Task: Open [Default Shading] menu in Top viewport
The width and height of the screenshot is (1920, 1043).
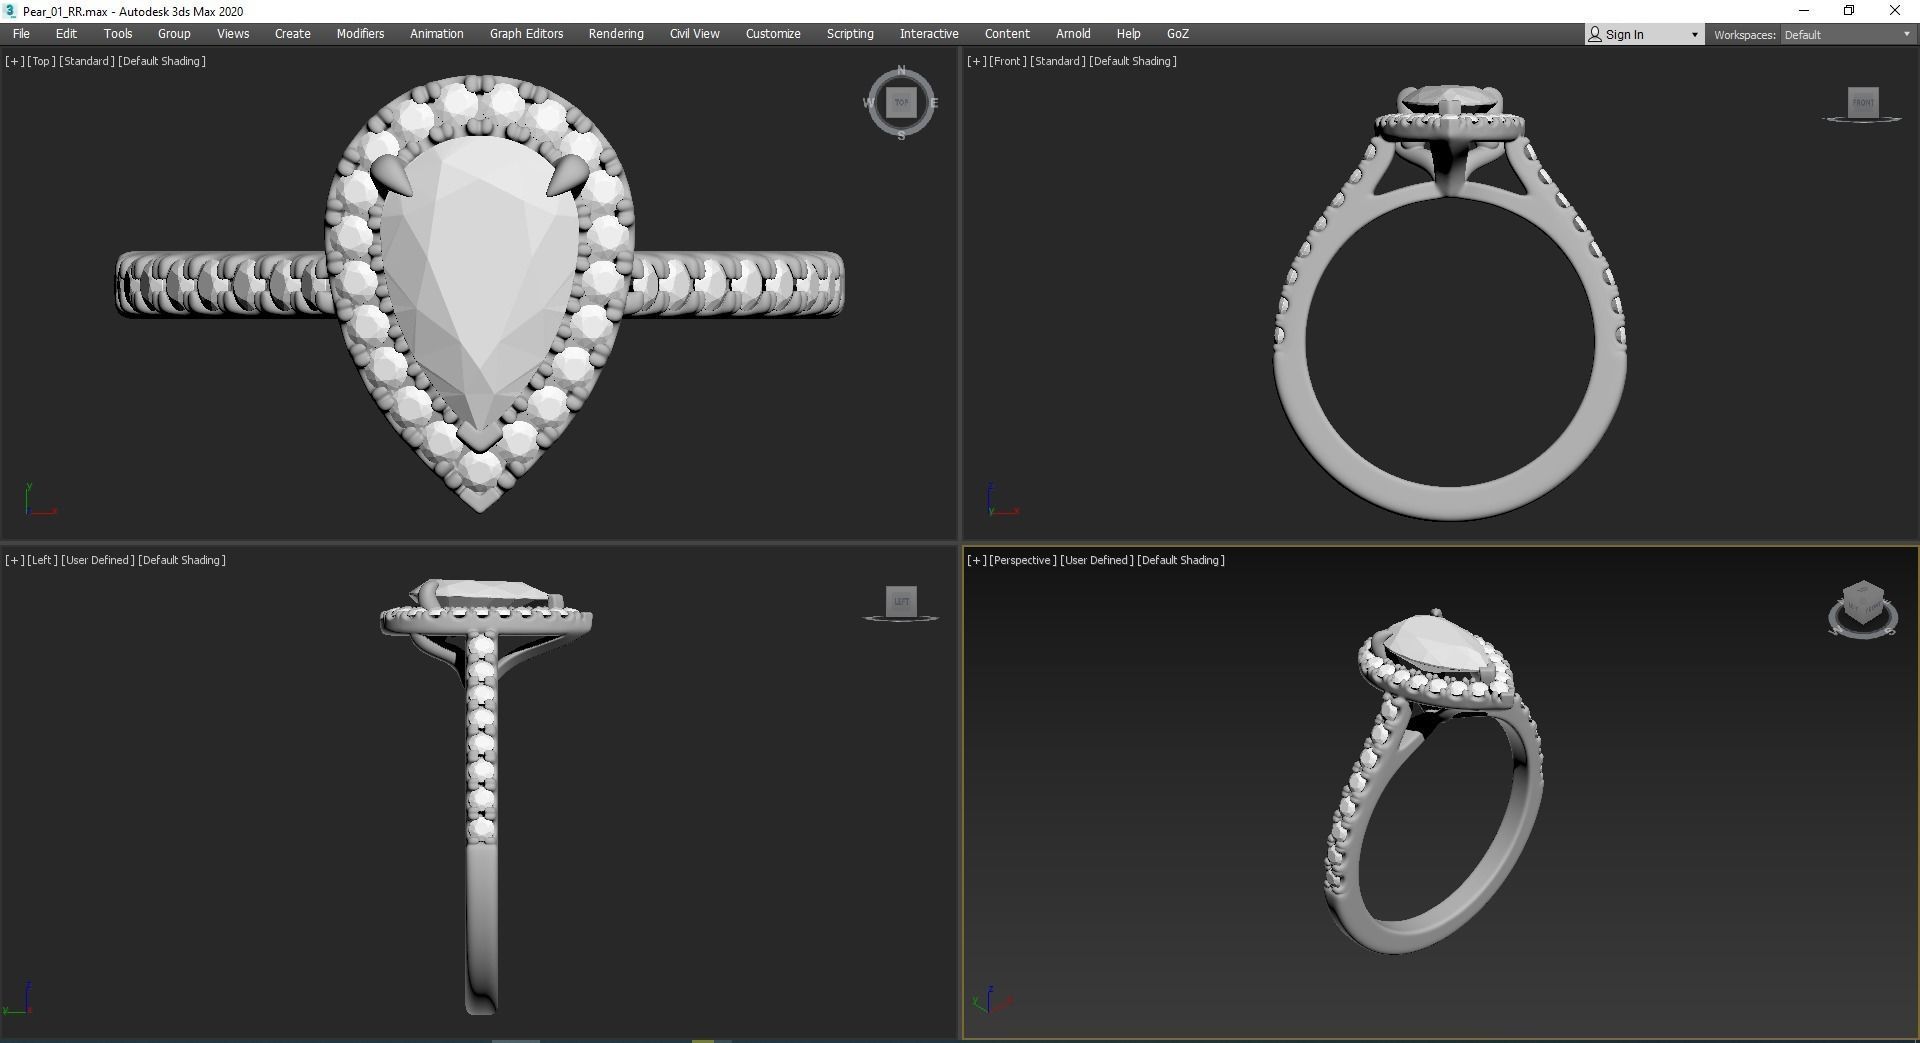Action: click(162, 61)
